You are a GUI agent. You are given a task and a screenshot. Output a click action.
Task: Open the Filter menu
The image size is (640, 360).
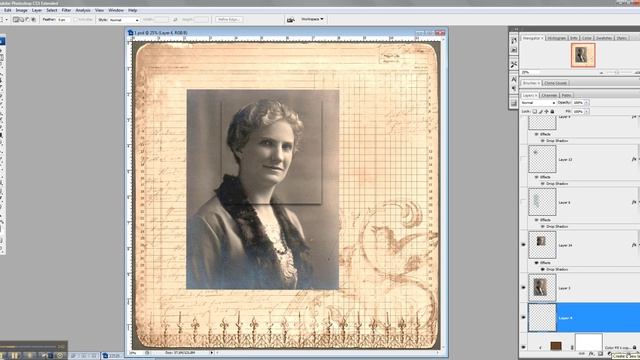tap(66, 10)
